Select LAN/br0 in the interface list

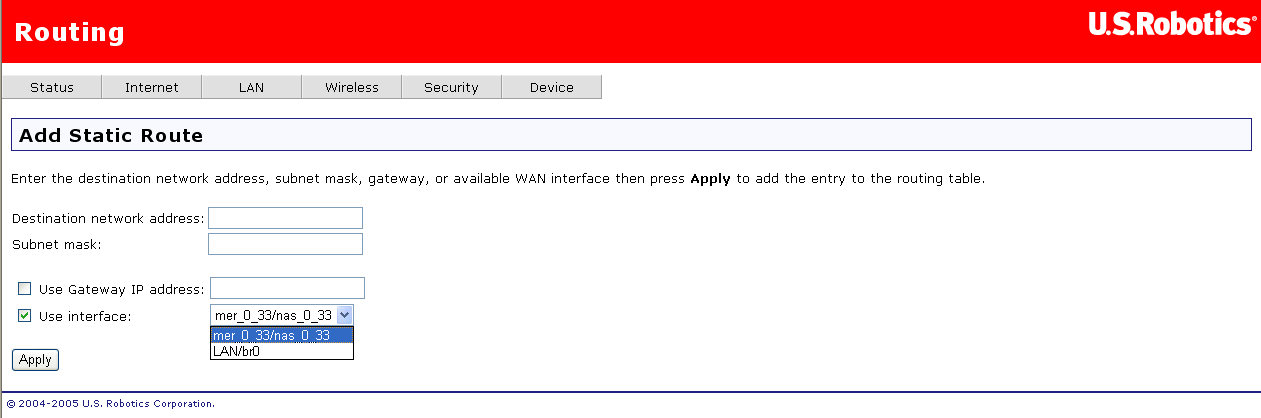pos(237,351)
